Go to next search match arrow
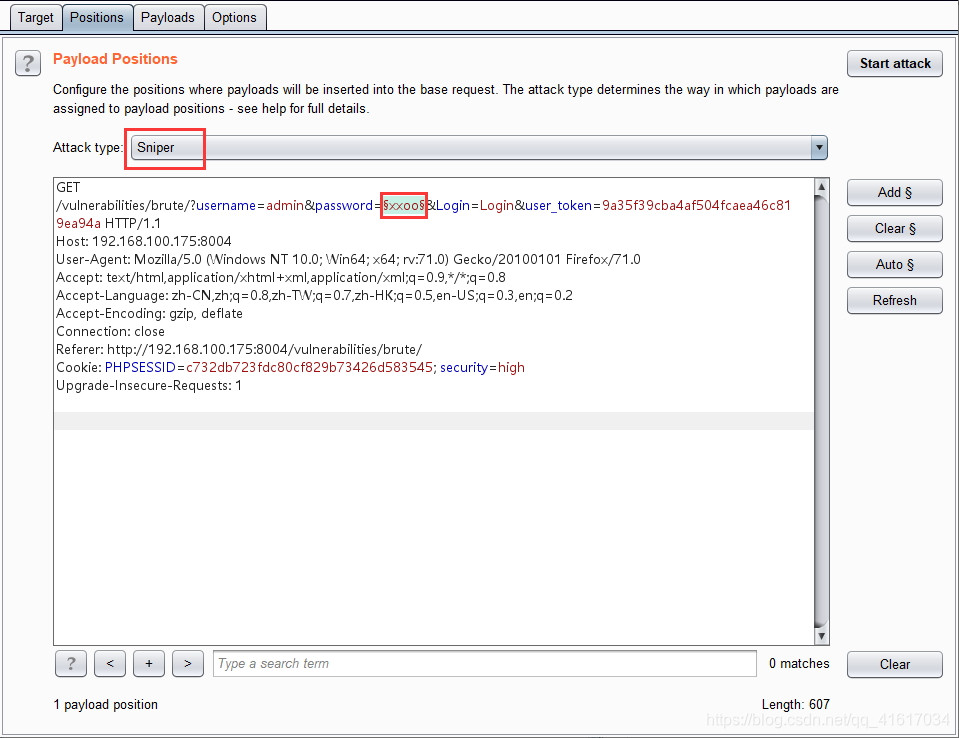 [188, 663]
